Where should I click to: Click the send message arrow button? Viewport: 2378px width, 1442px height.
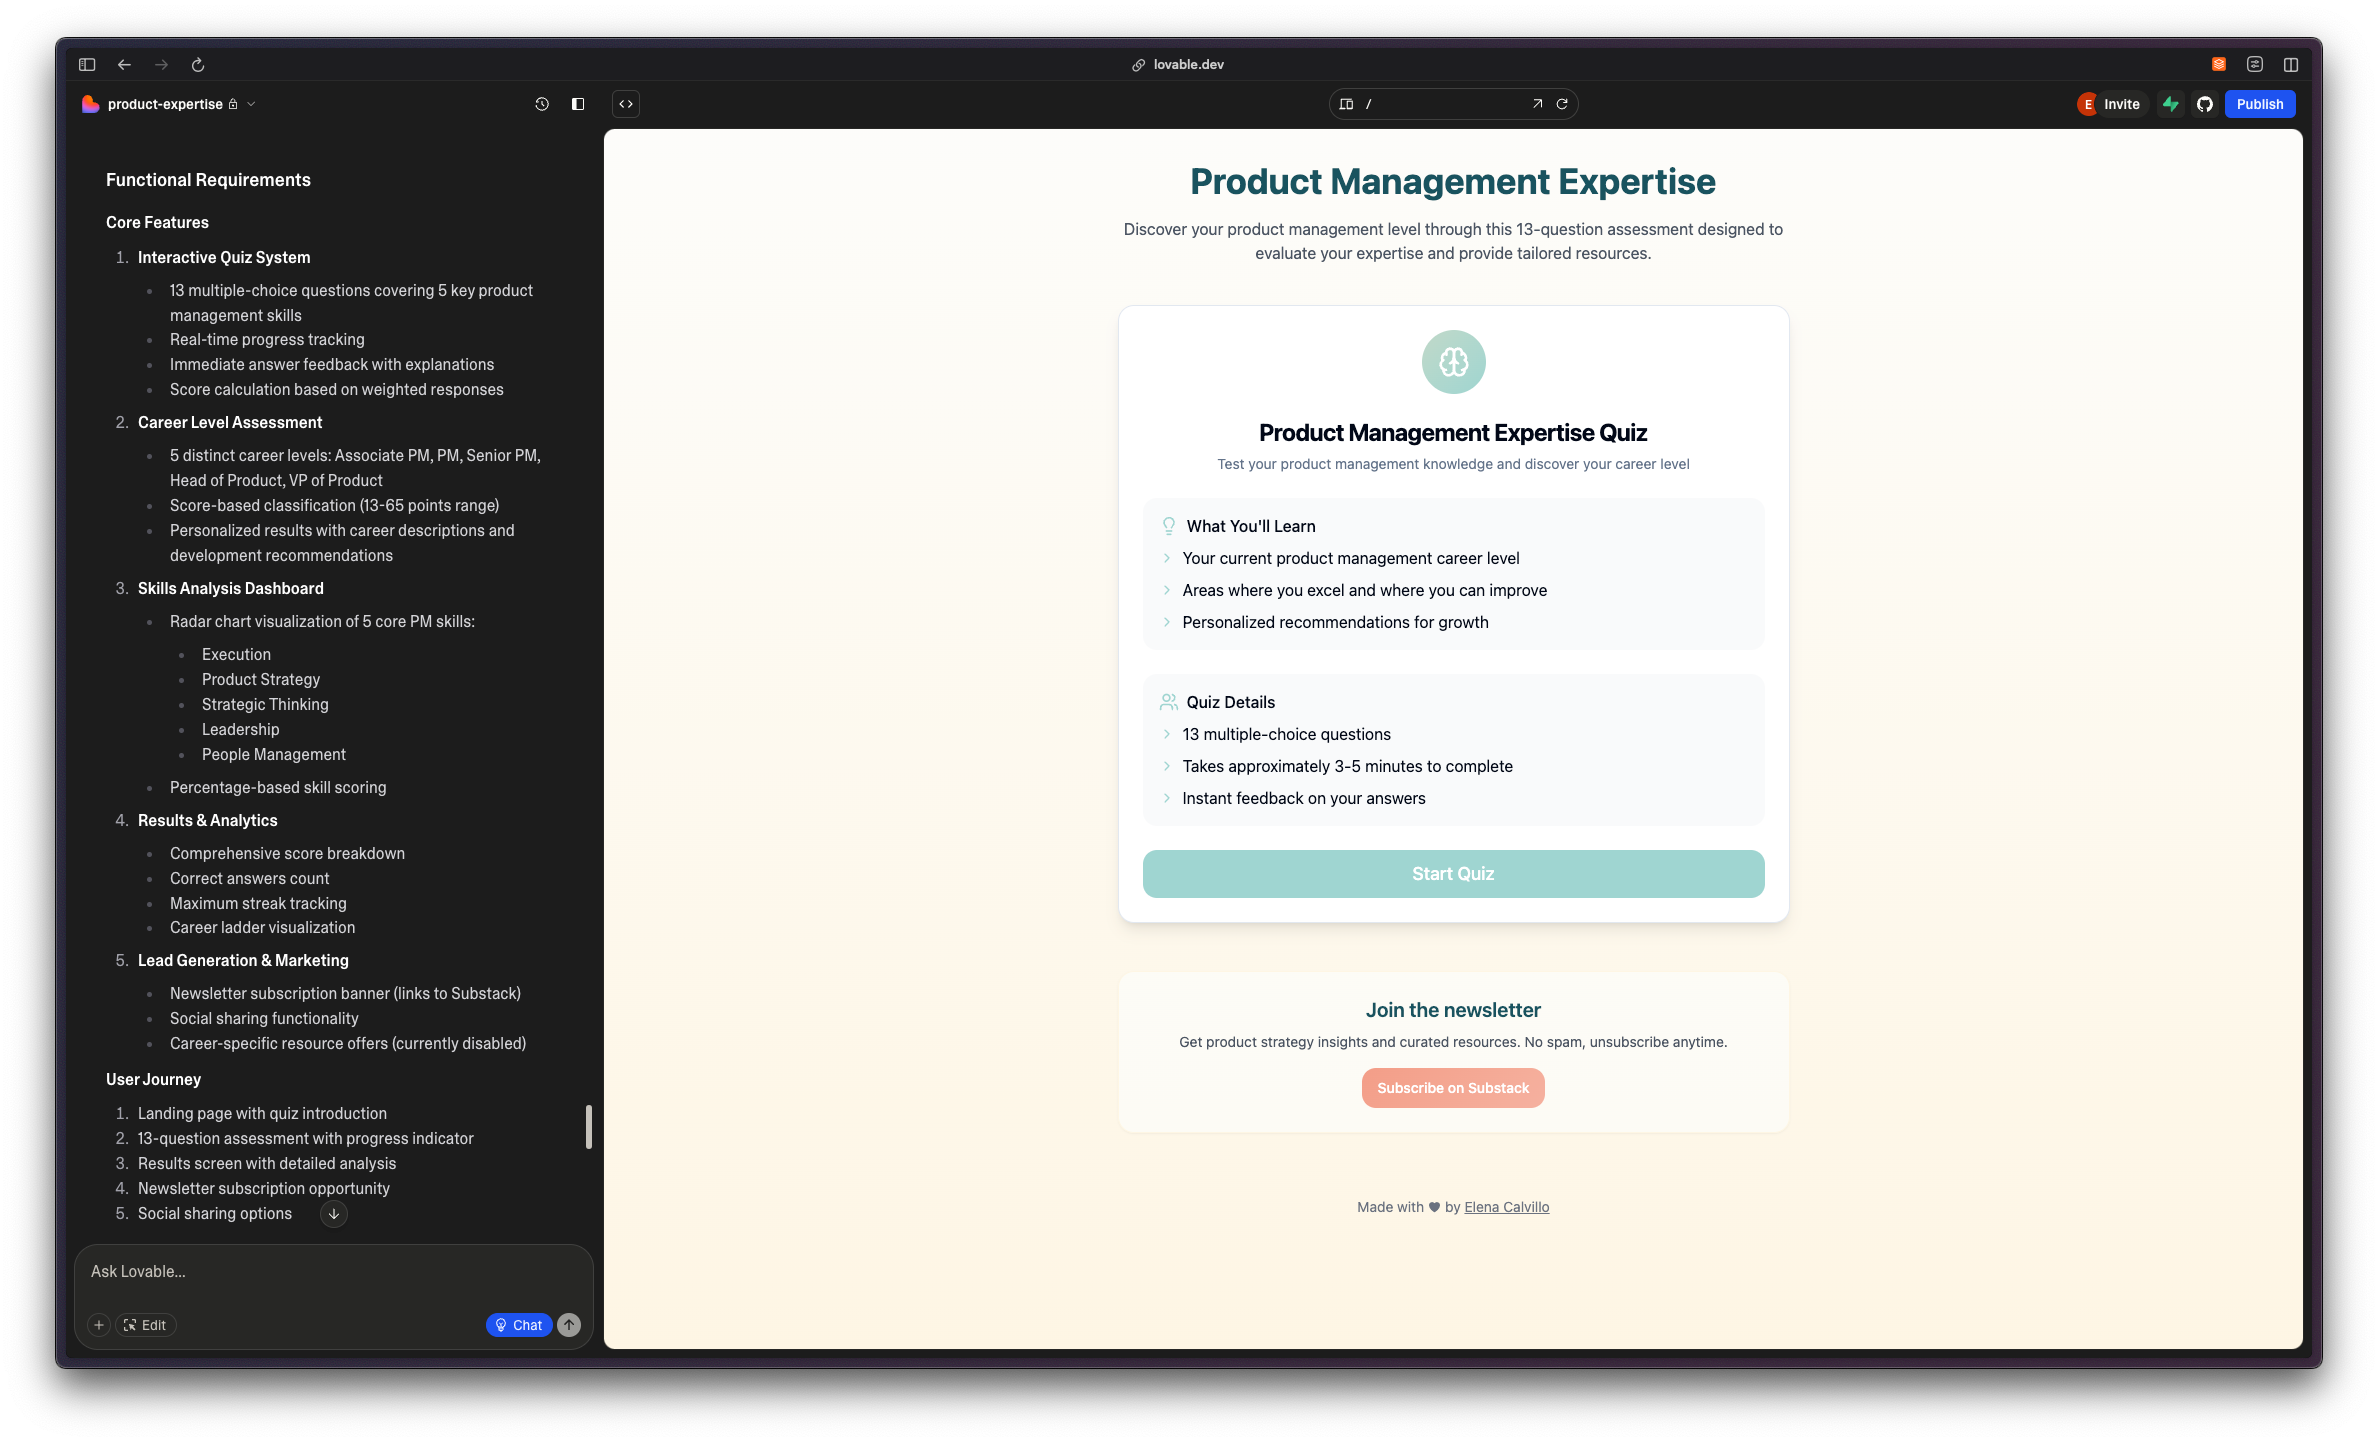[569, 1325]
